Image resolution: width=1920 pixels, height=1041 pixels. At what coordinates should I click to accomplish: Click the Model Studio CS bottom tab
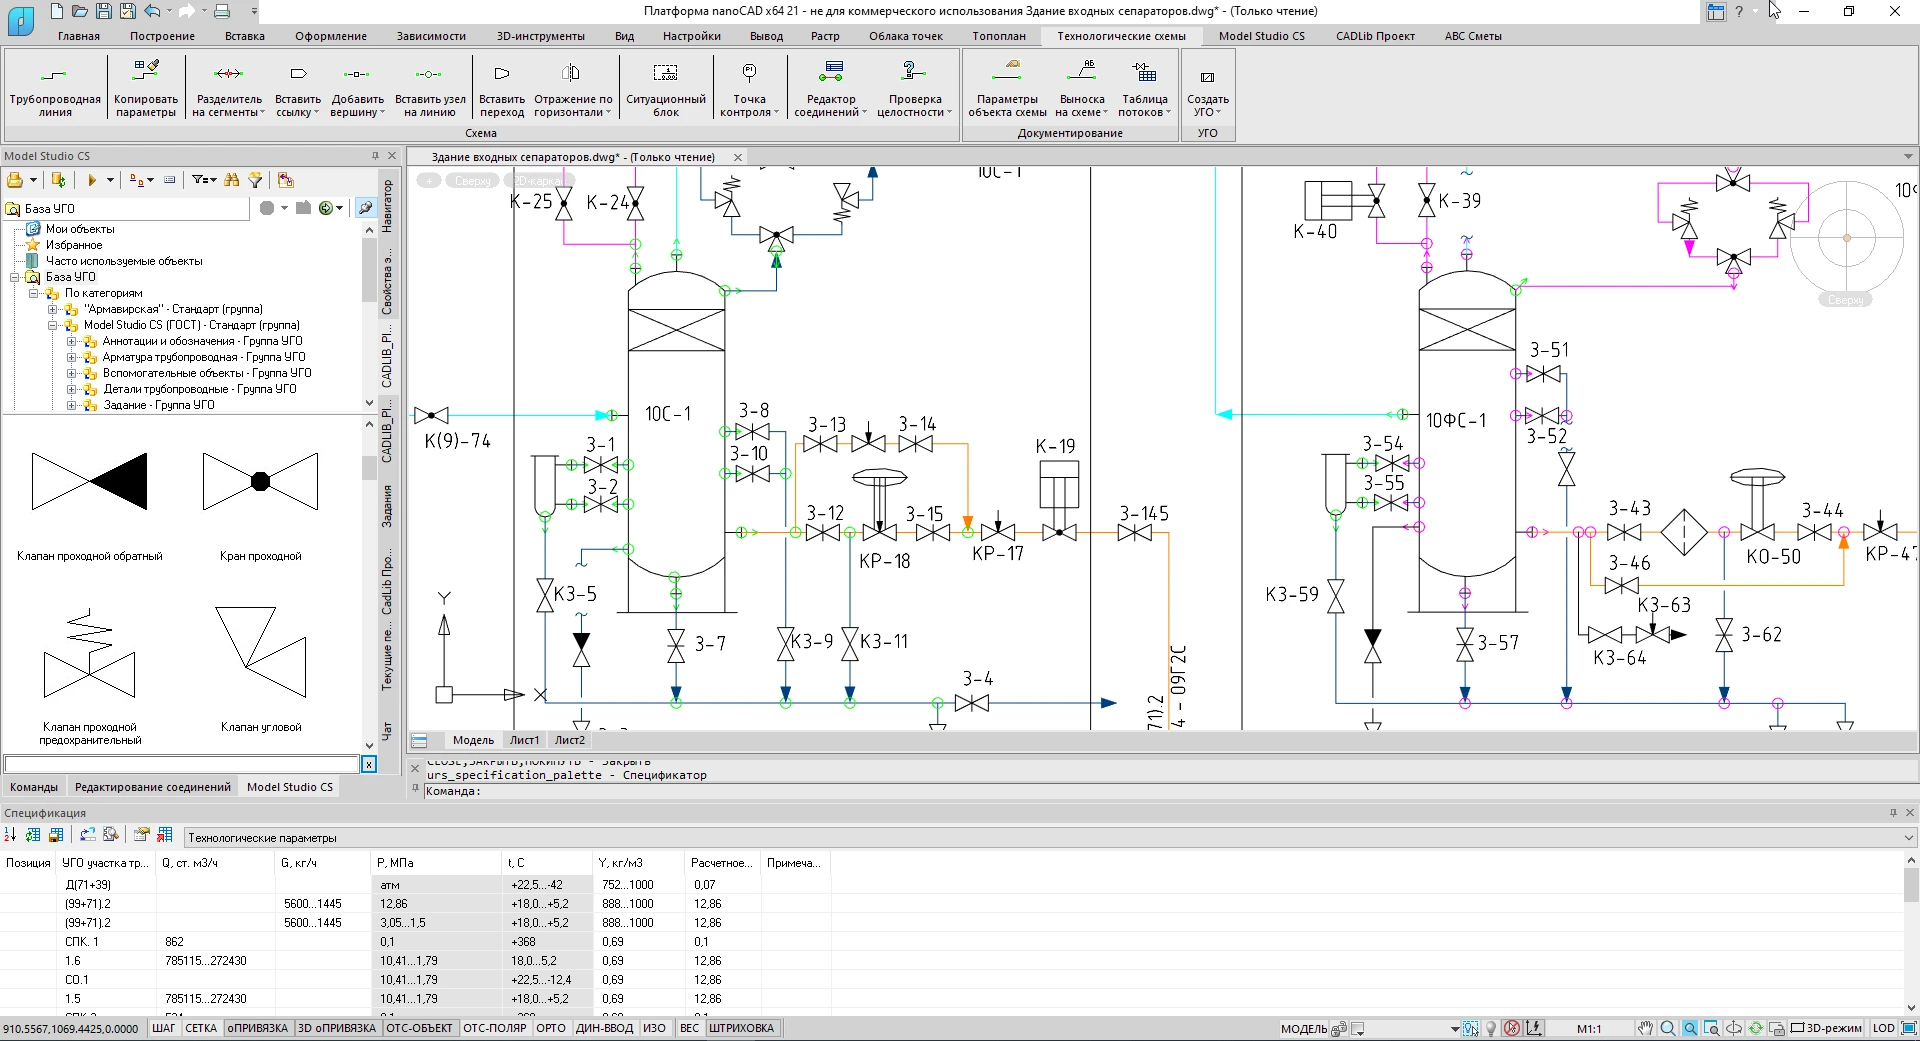point(289,787)
